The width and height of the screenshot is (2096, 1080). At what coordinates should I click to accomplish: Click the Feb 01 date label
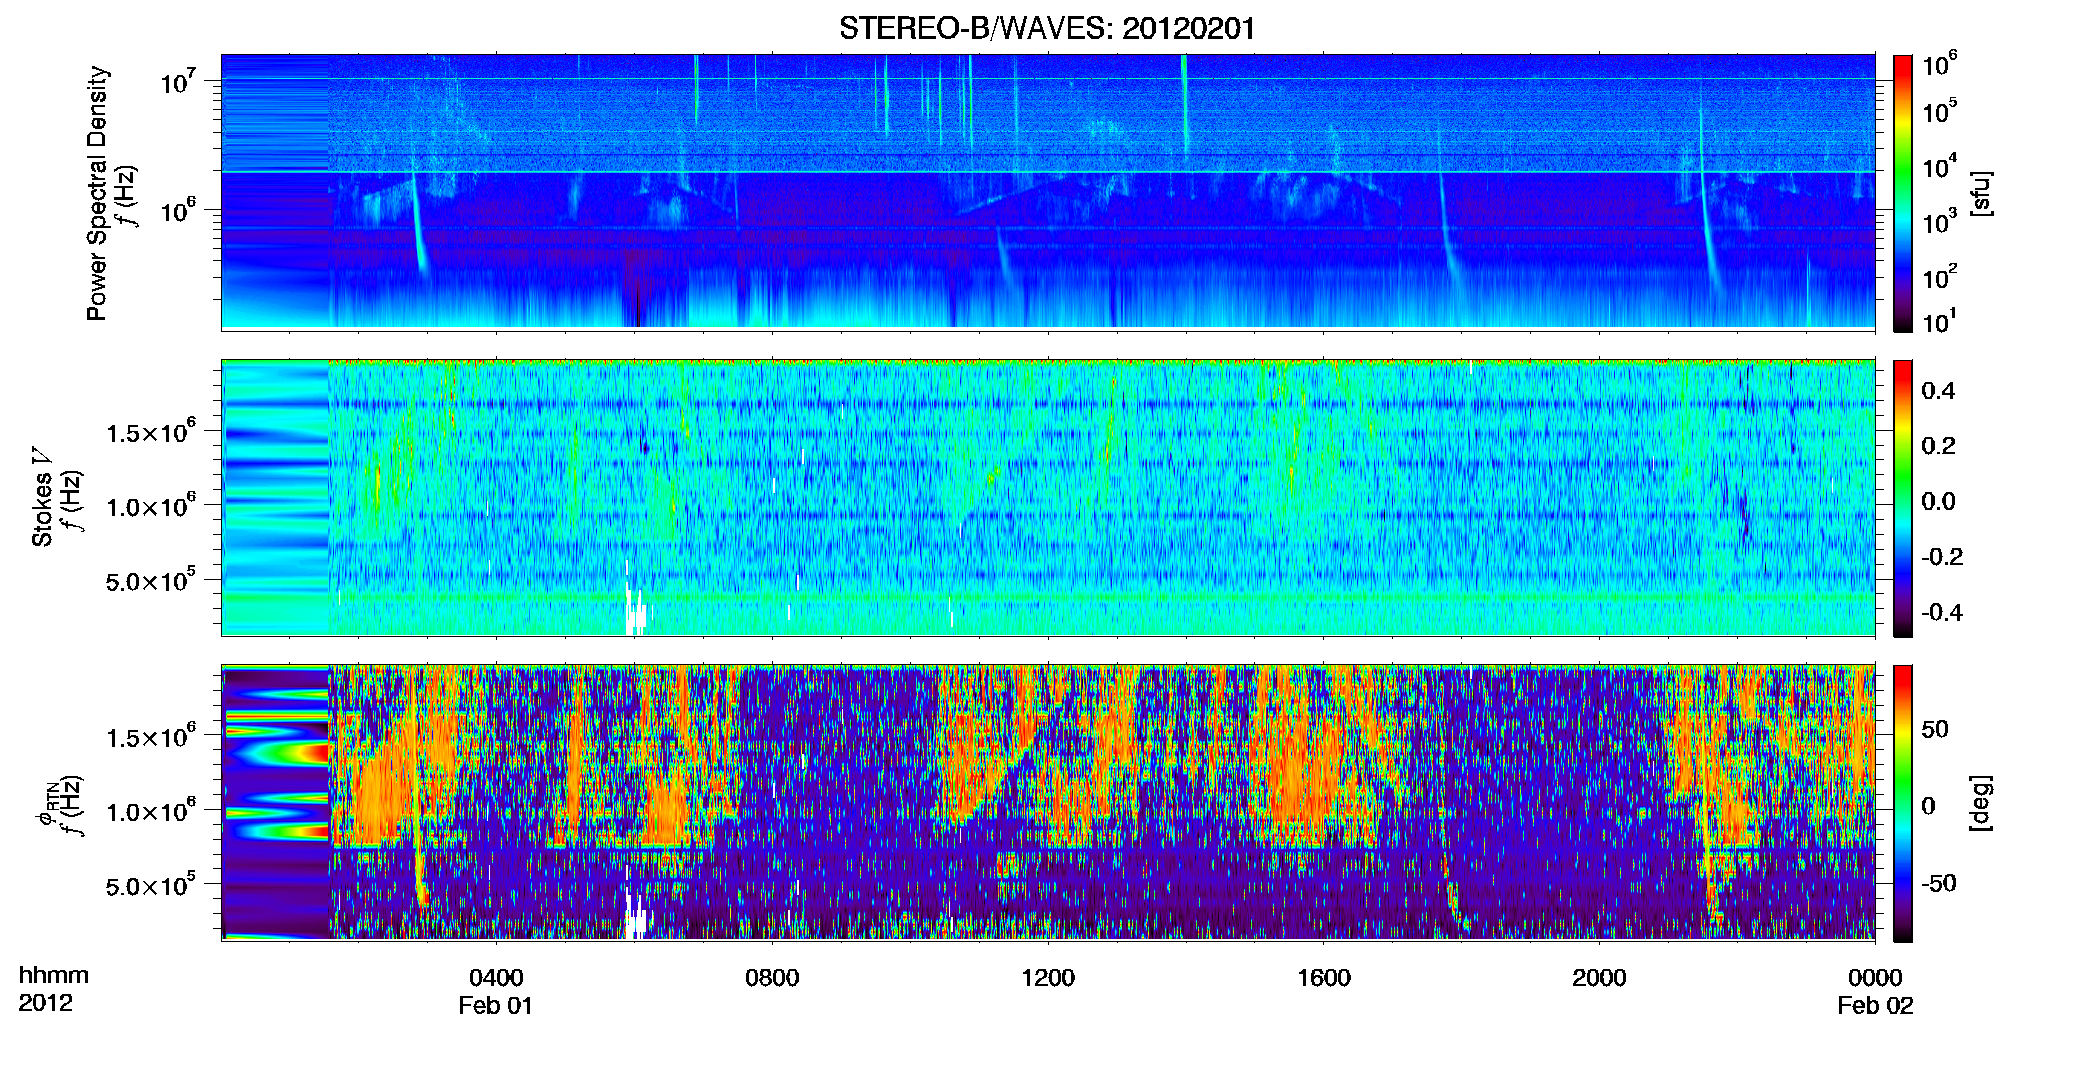coord(496,1006)
